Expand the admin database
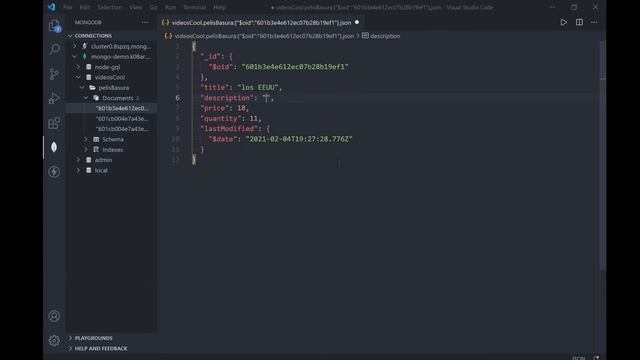The width and height of the screenshot is (640, 360). [x=78, y=160]
